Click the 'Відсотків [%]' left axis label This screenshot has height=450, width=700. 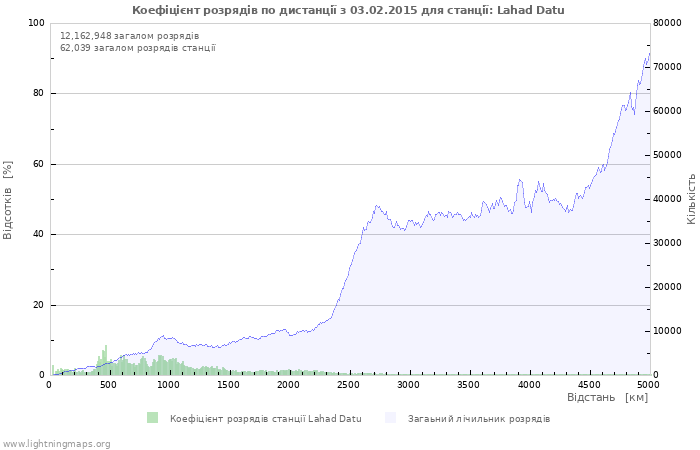tap(8, 199)
